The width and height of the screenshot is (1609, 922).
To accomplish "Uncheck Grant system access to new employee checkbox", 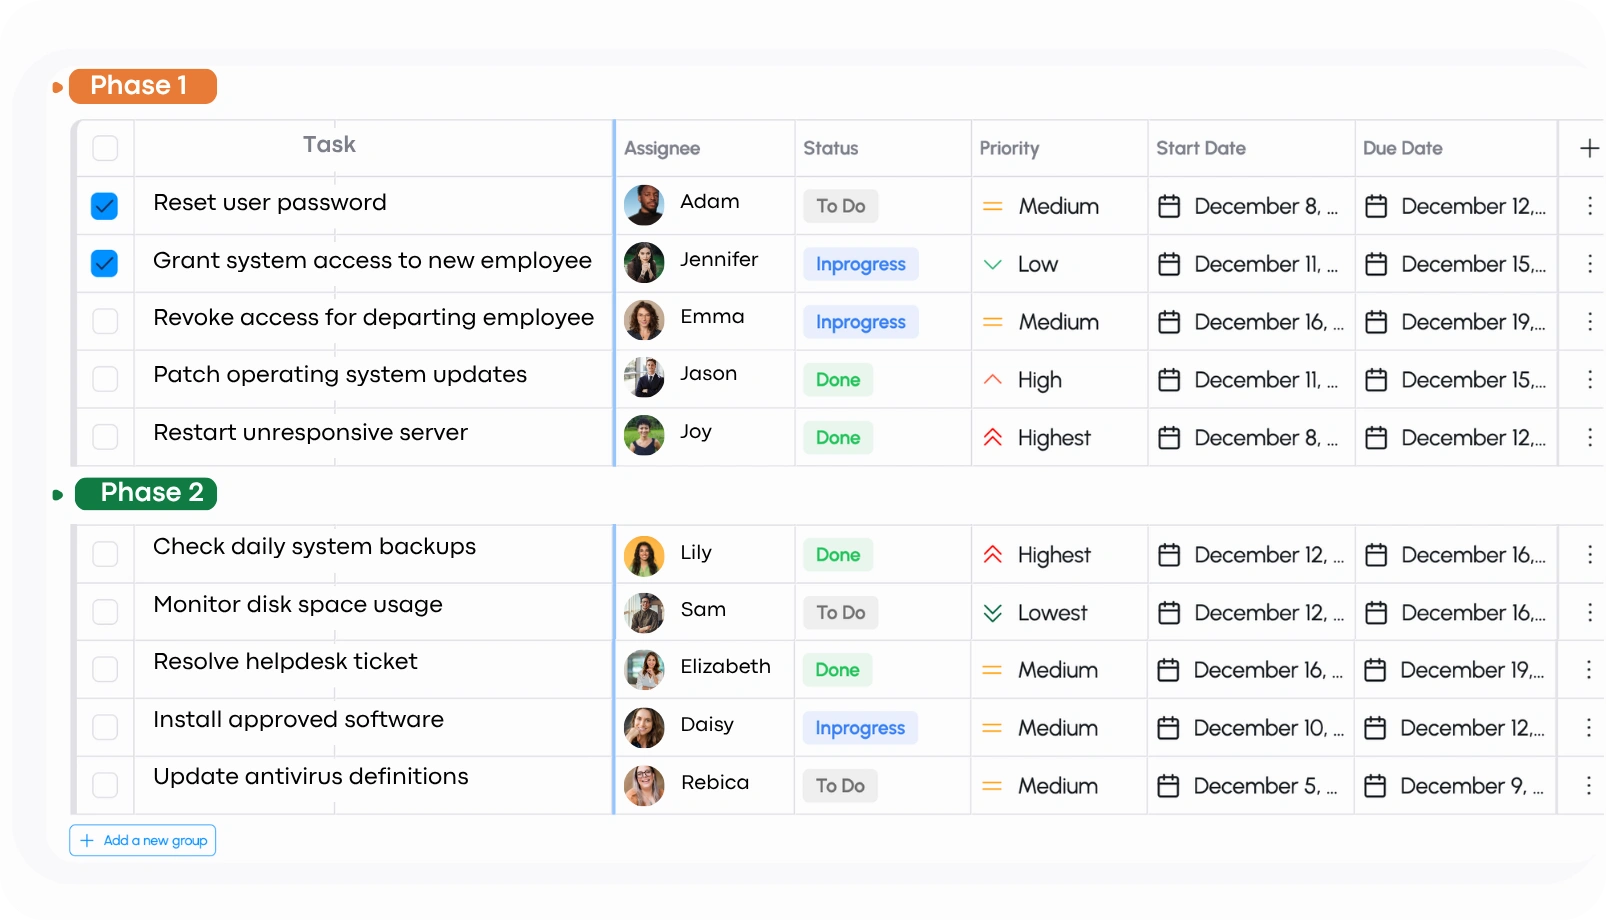I will click(105, 263).
